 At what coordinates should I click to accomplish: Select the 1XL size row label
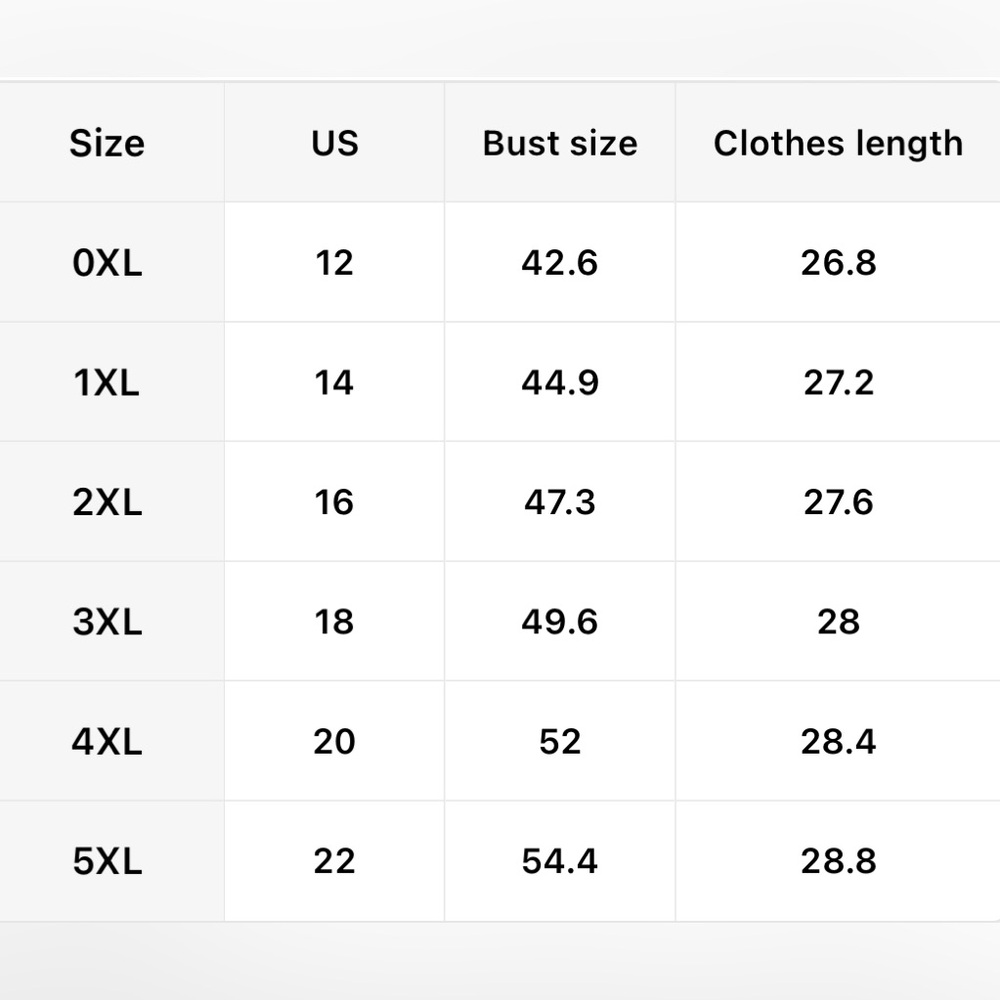107,383
